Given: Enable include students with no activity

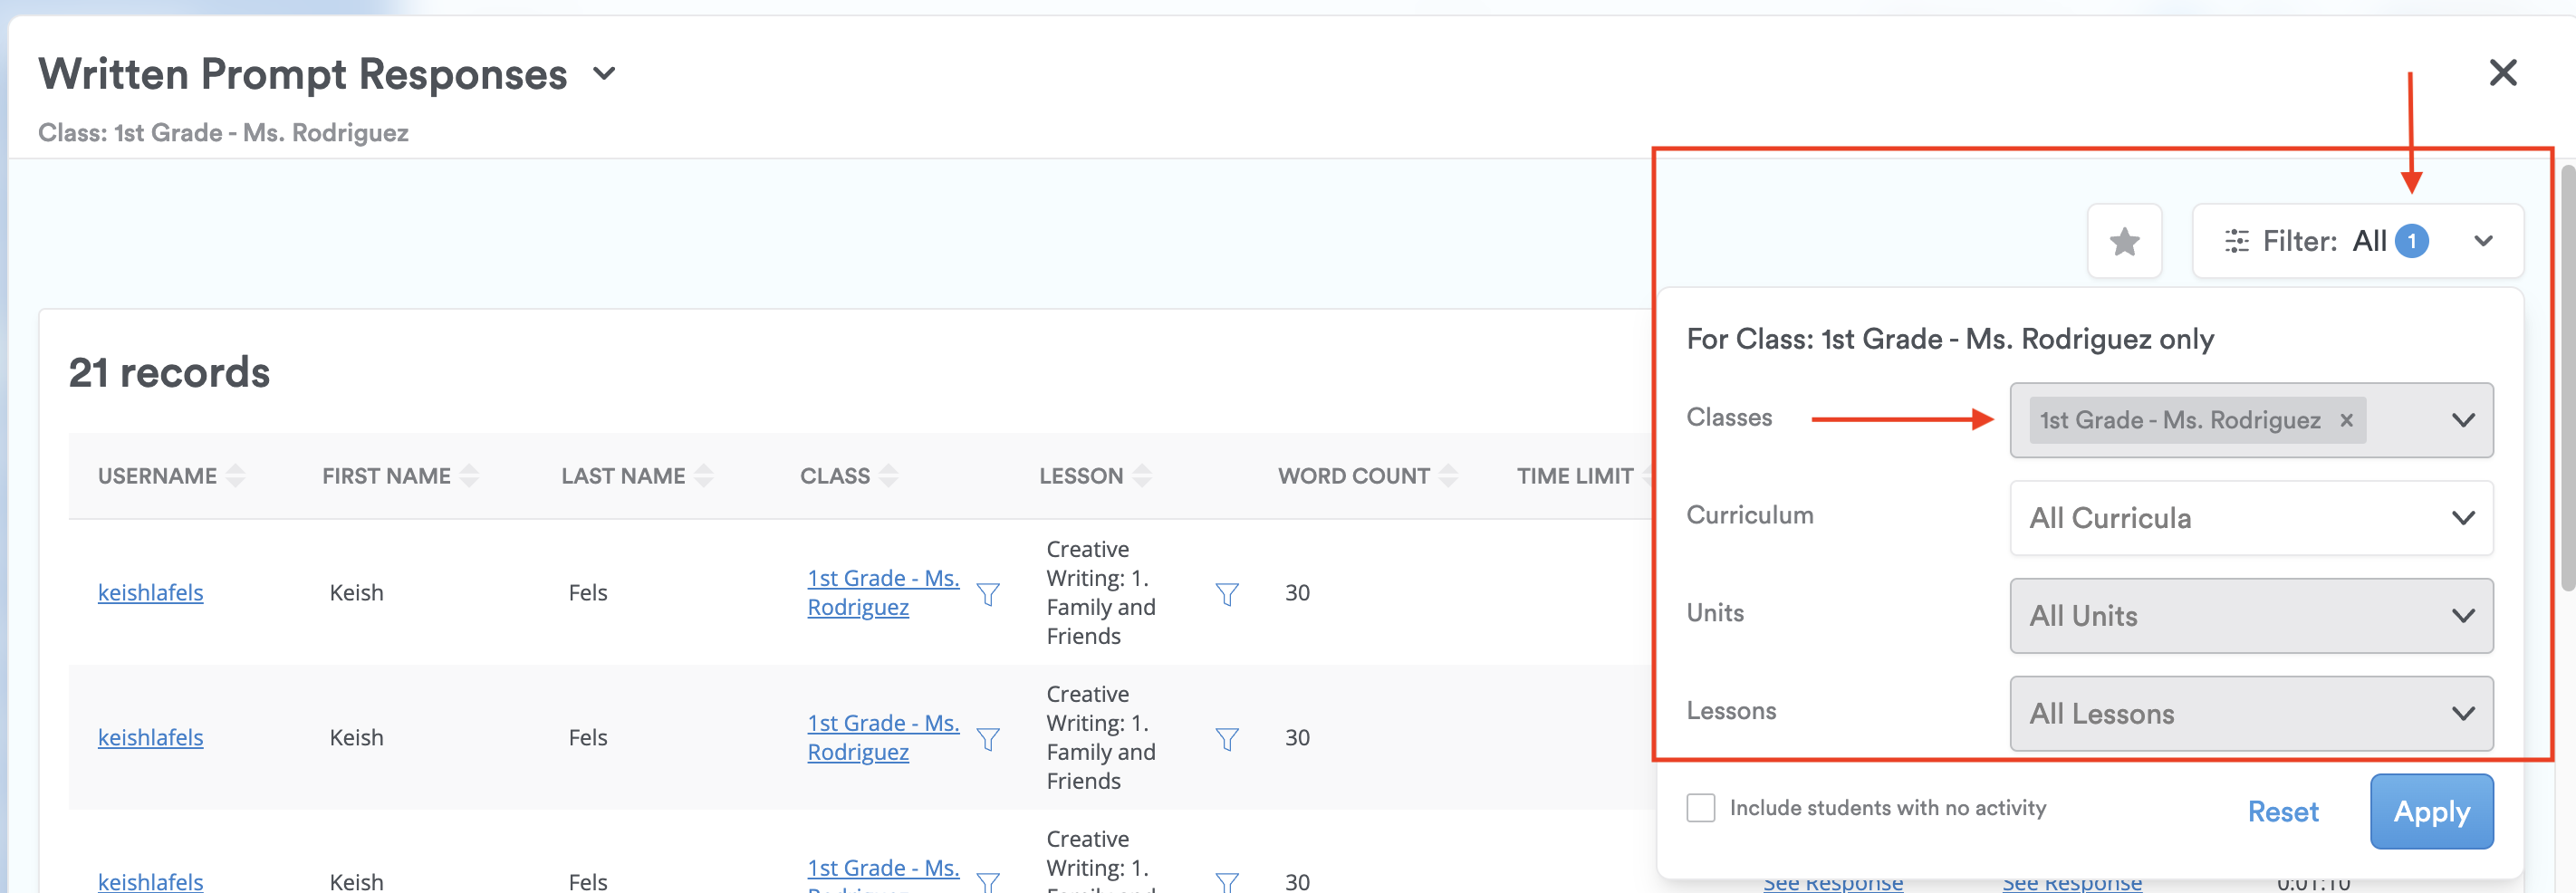Looking at the screenshot, I should (x=1700, y=808).
